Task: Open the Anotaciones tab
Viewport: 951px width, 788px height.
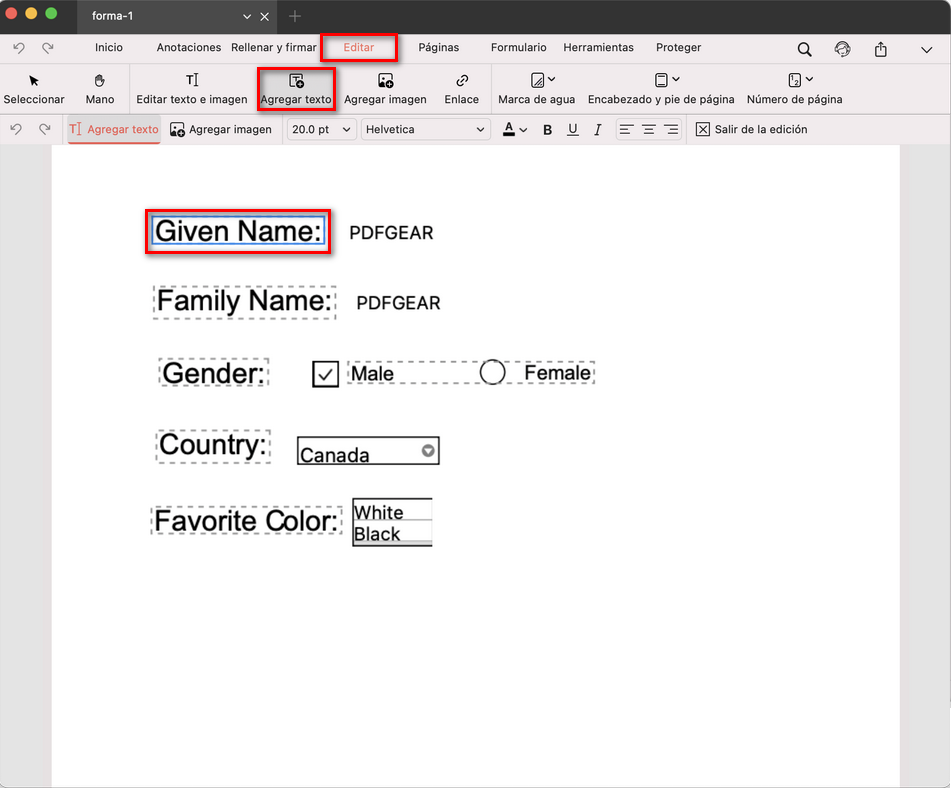Action: pyautogui.click(x=189, y=47)
